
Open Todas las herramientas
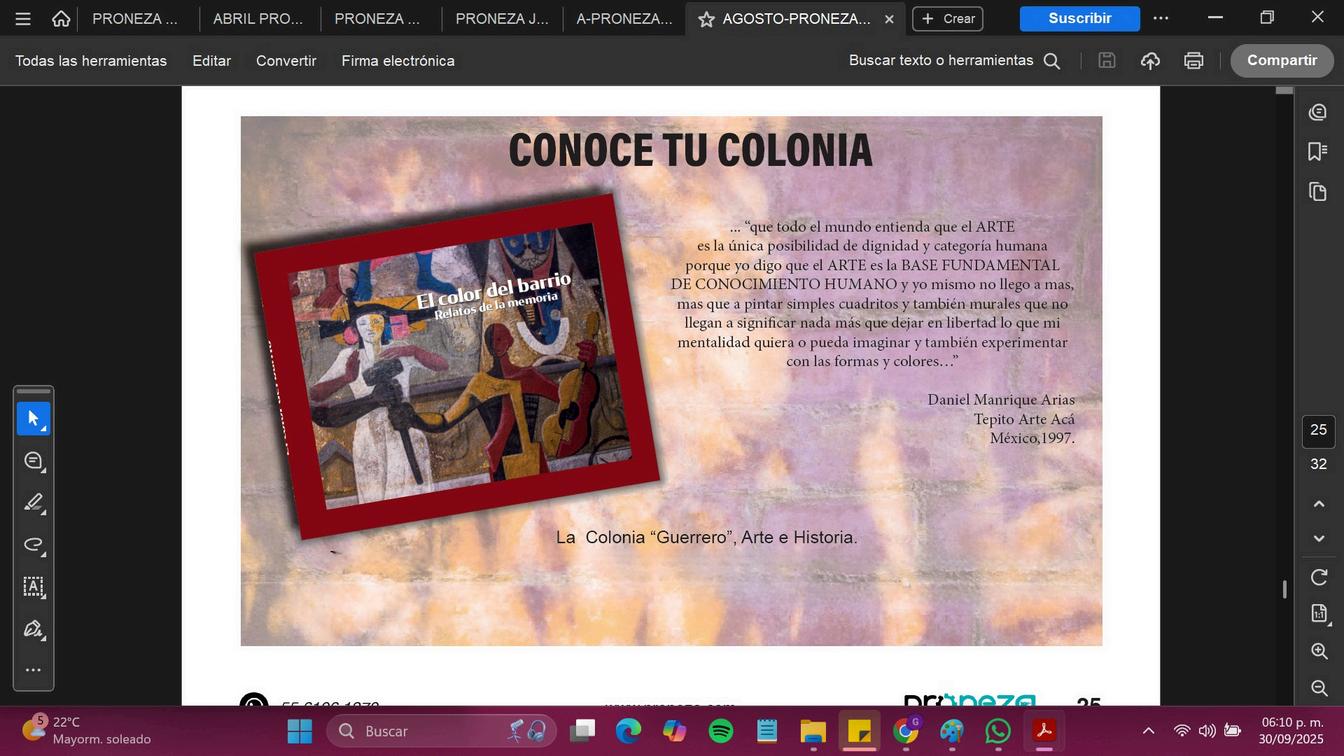(x=91, y=61)
